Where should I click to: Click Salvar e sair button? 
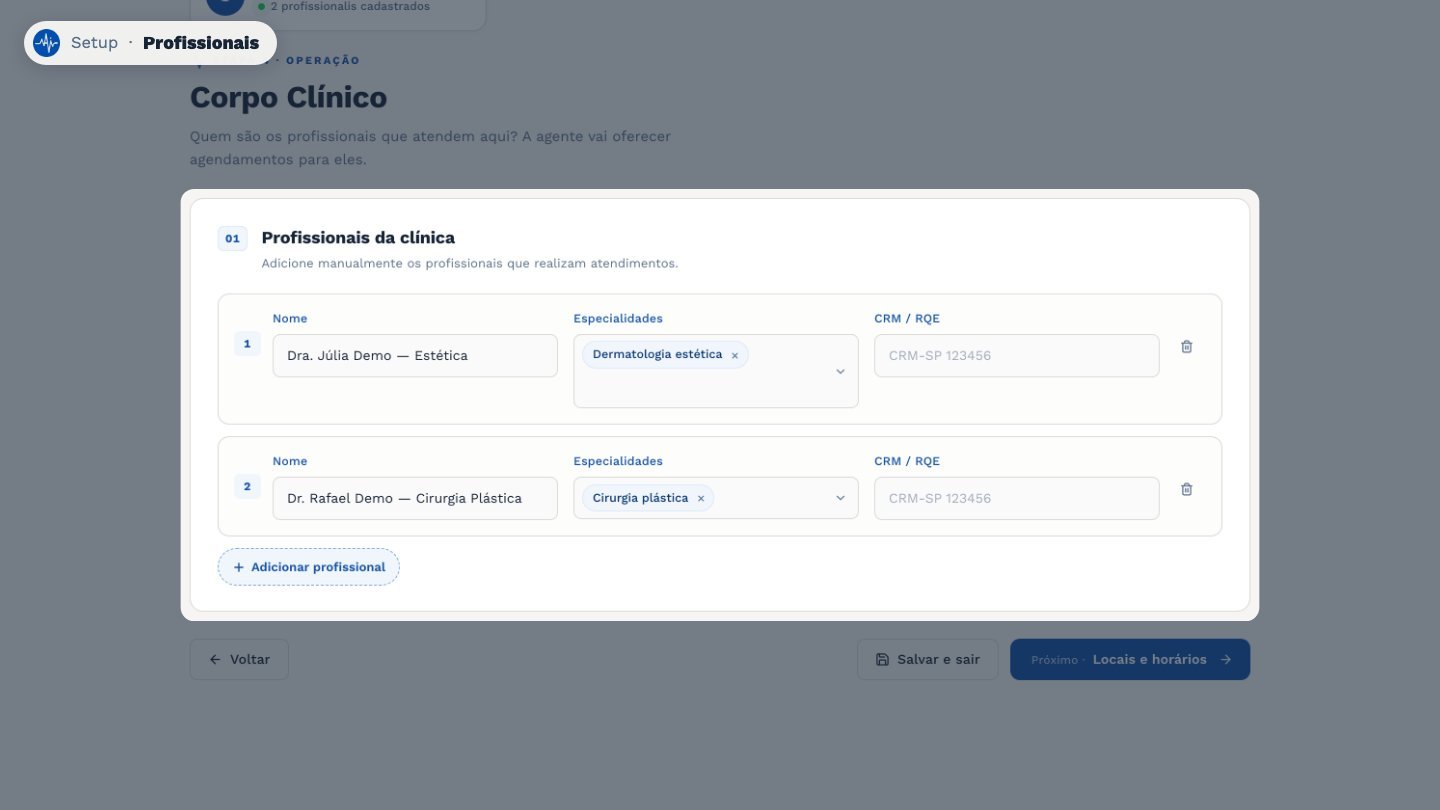coord(927,660)
